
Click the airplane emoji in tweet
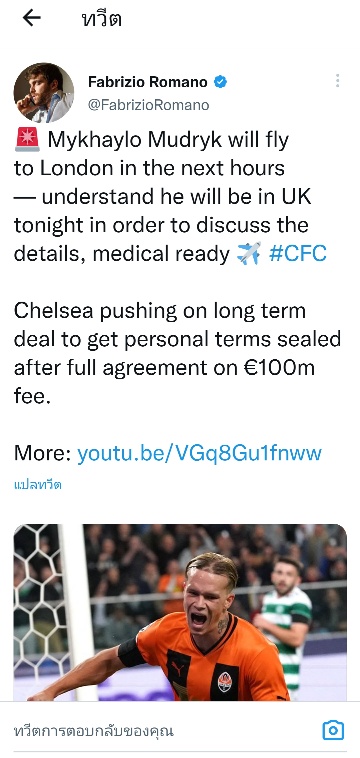249,253
